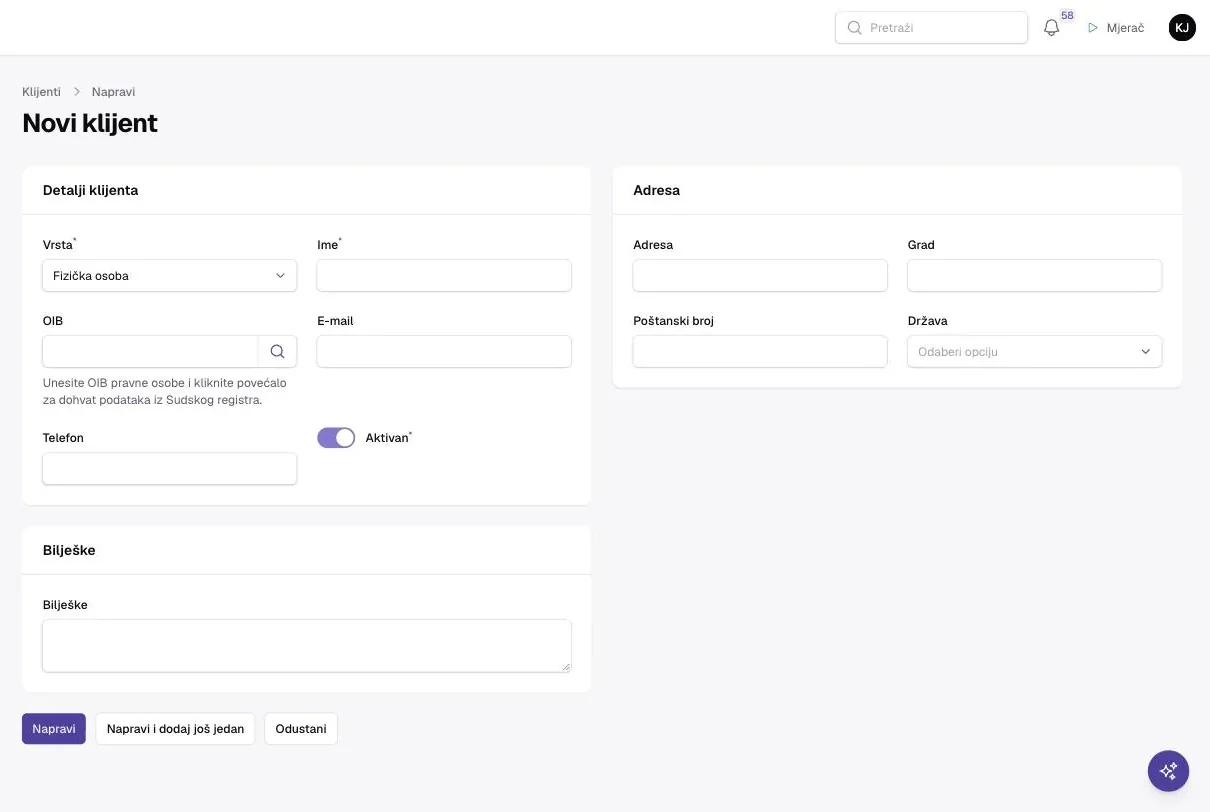Open the Vrsta dropdown
Screen dimensions: 1210x812
(170, 276)
